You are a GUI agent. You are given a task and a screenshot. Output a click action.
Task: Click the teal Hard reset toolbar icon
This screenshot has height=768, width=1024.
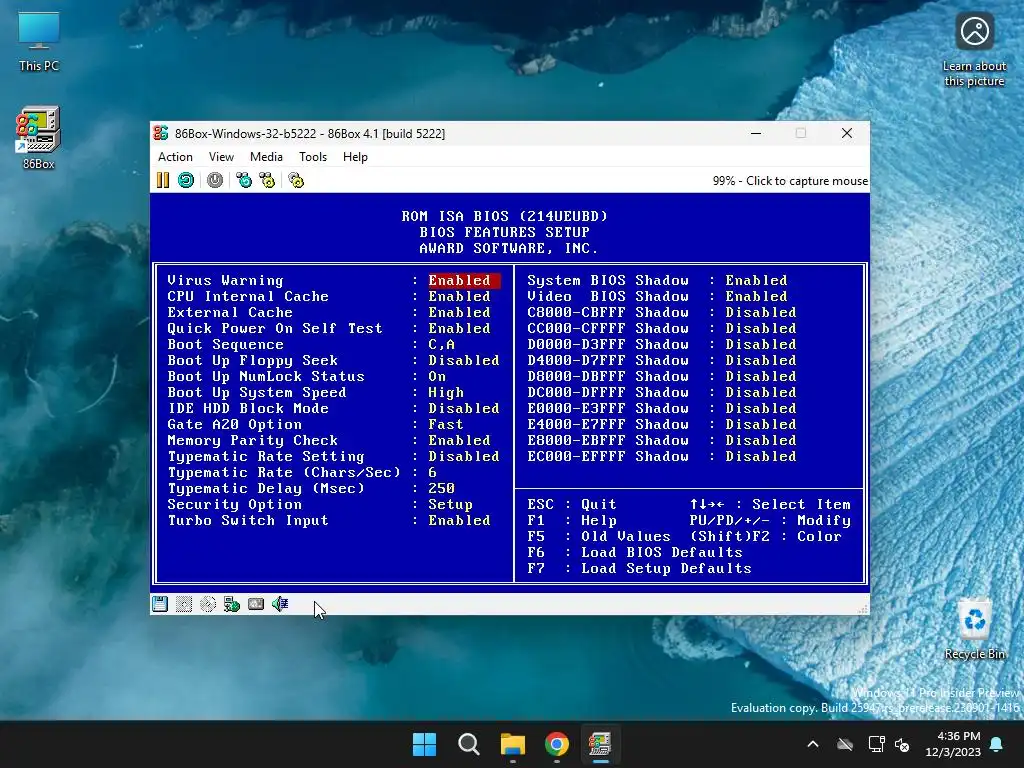186,180
